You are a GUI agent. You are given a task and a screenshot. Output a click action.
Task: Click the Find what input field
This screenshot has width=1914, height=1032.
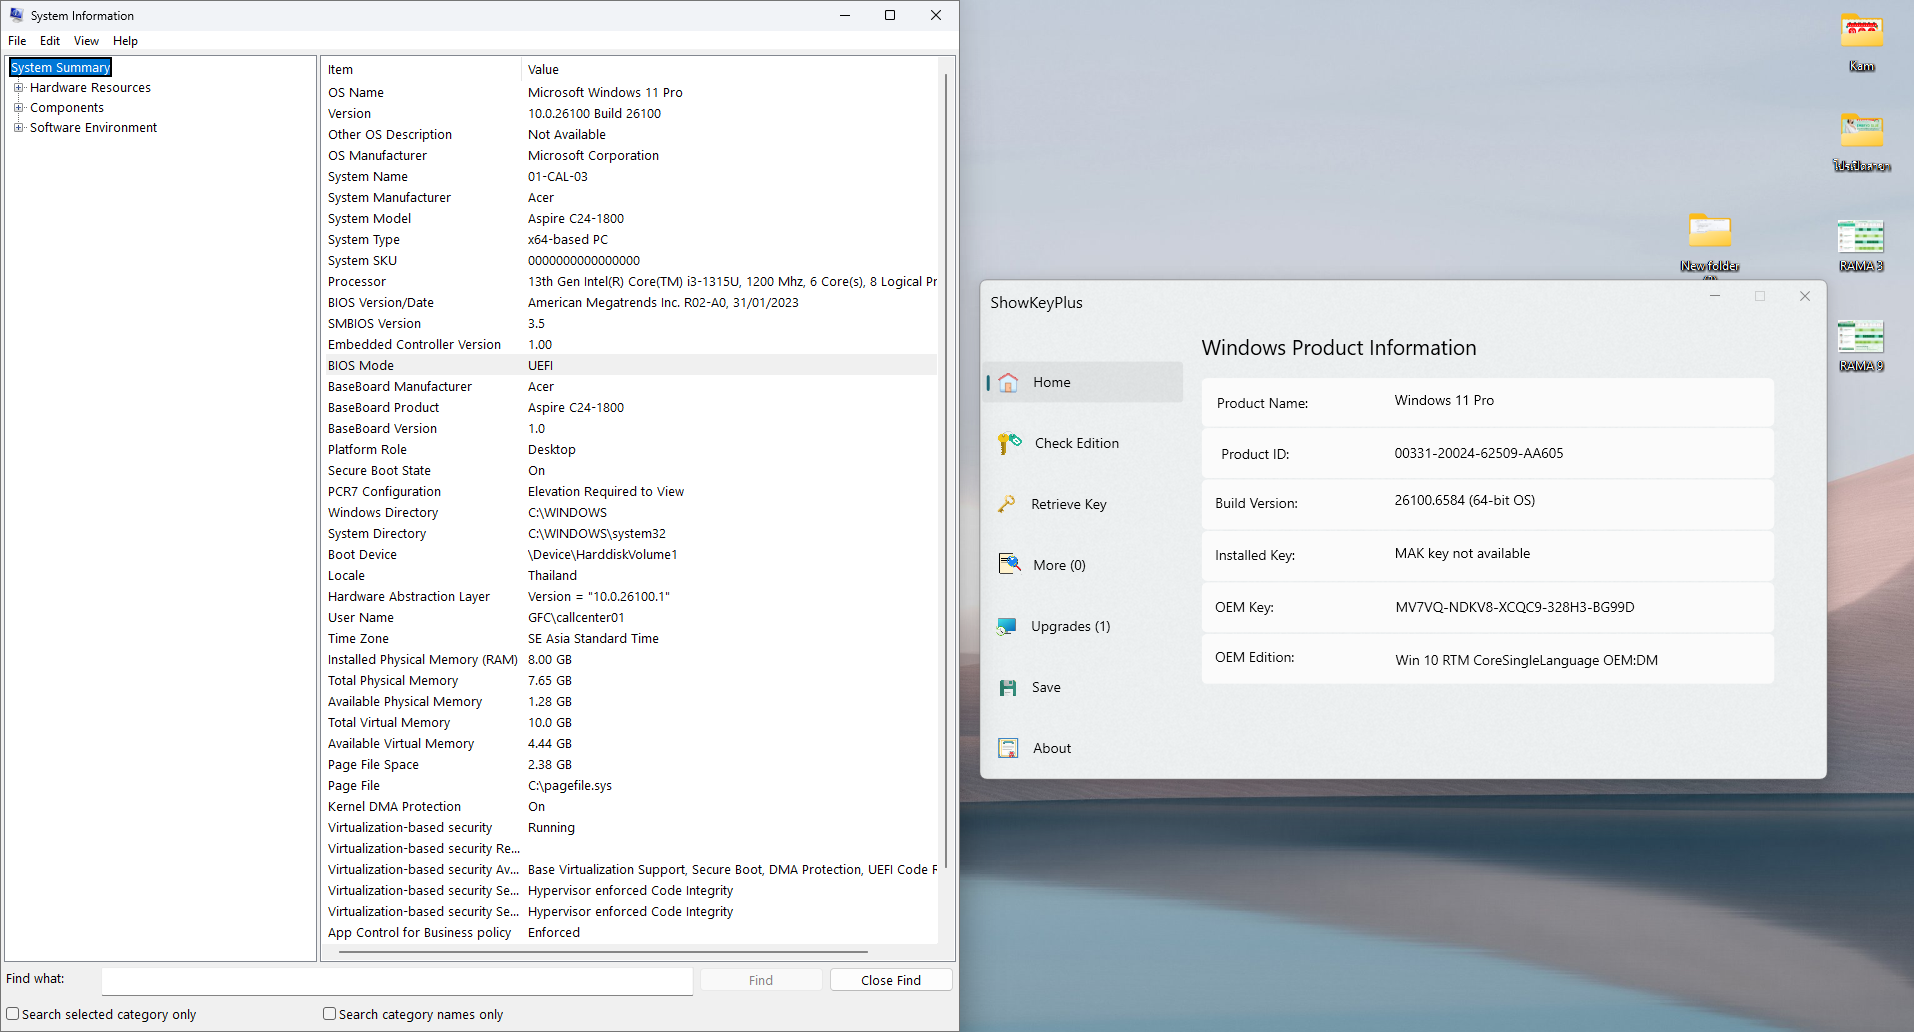click(x=397, y=980)
